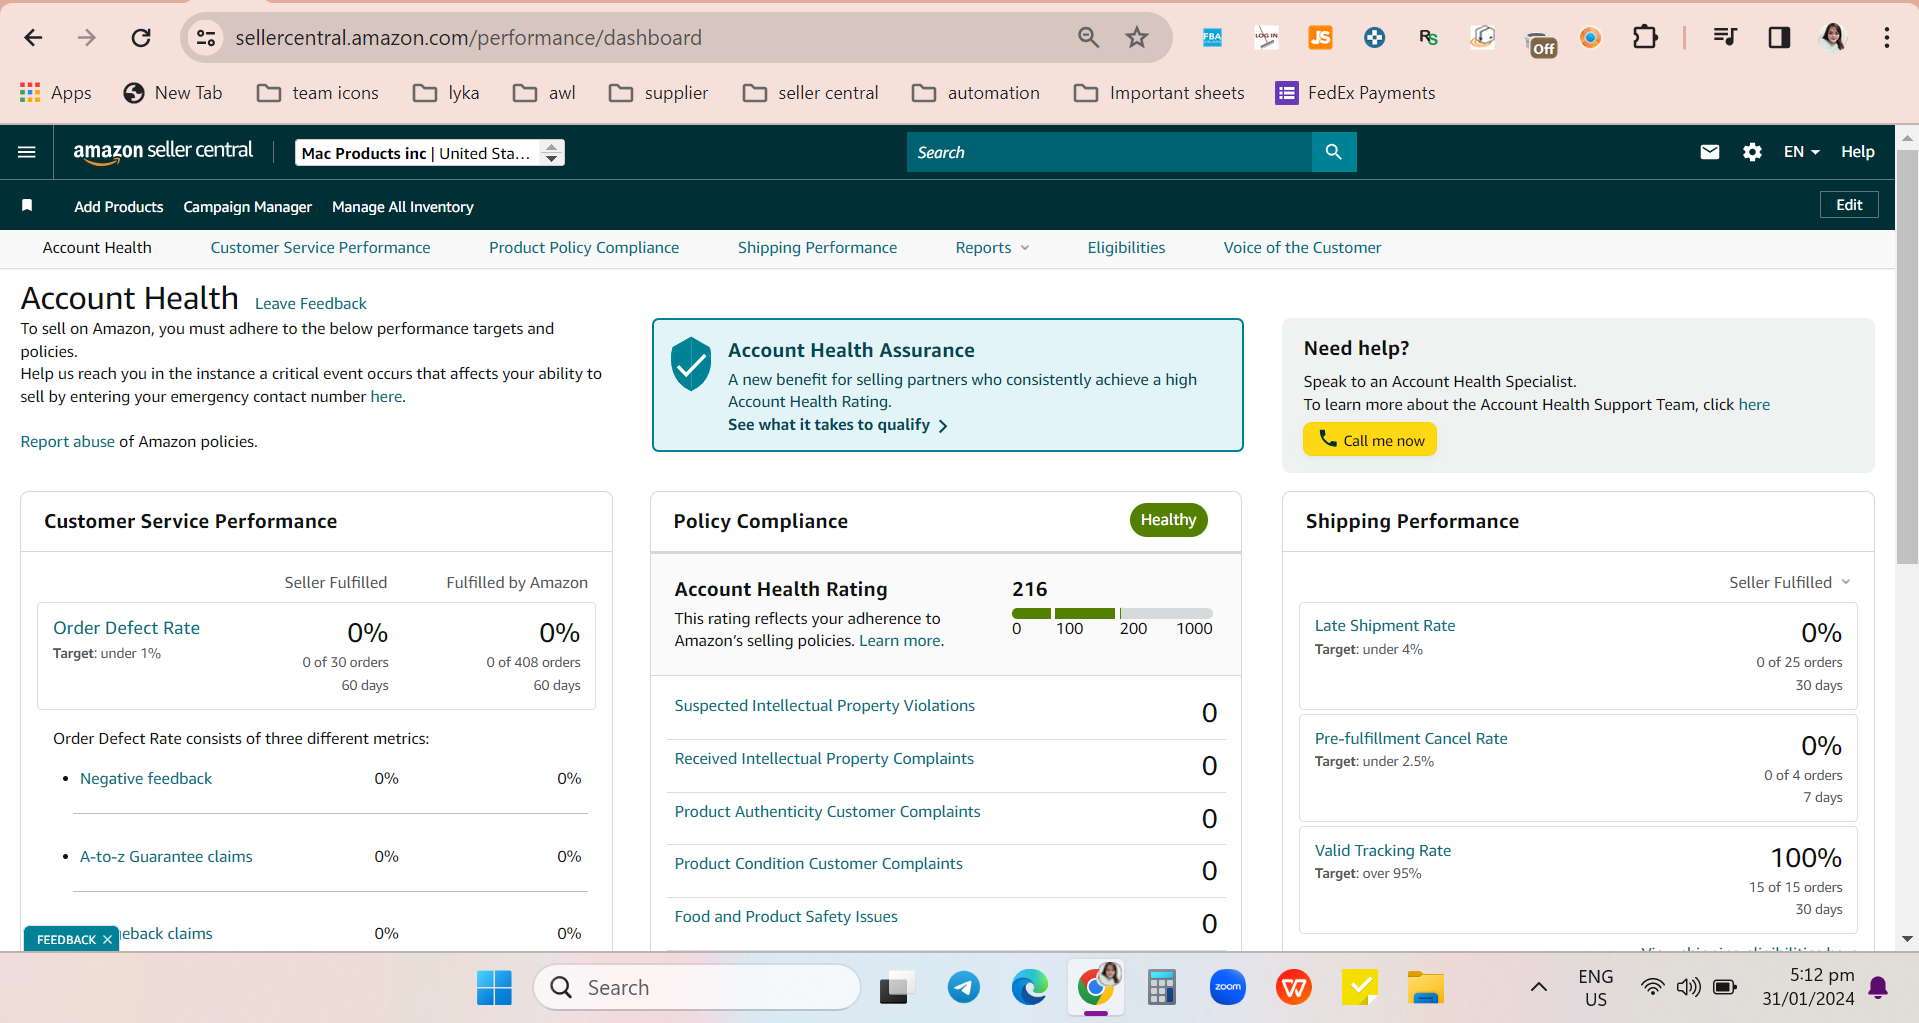1919x1023 pixels.
Task: Open Manage All Inventory
Action: pos(402,207)
